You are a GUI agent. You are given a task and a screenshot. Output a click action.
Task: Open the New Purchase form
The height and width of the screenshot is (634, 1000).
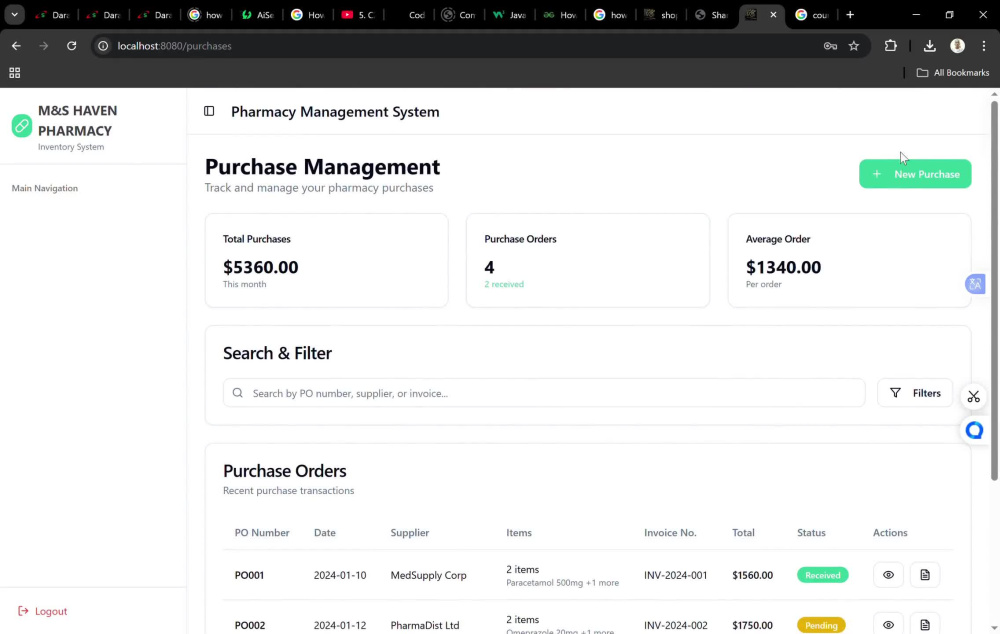pyautogui.click(x=915, y=174)
